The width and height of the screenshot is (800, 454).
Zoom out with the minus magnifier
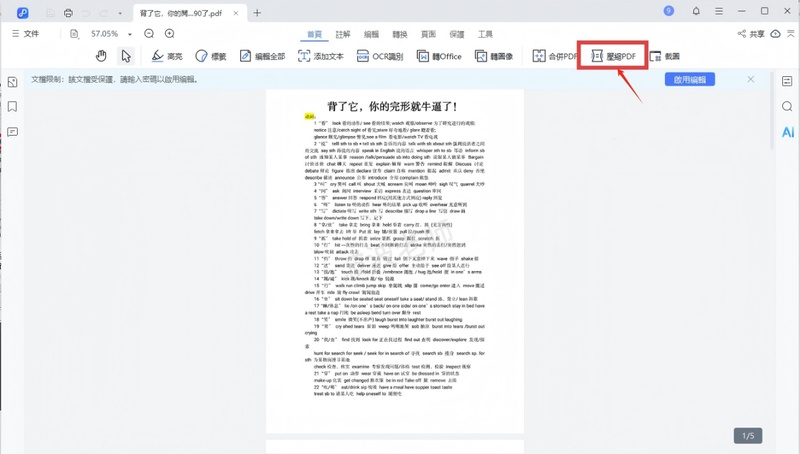tap(149, 34)
